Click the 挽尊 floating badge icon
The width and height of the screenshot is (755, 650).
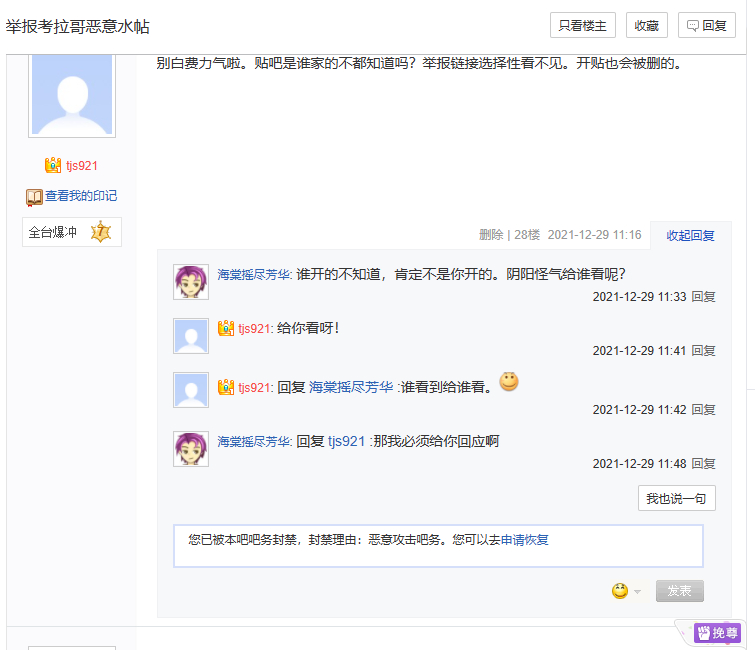coord(703,633)
